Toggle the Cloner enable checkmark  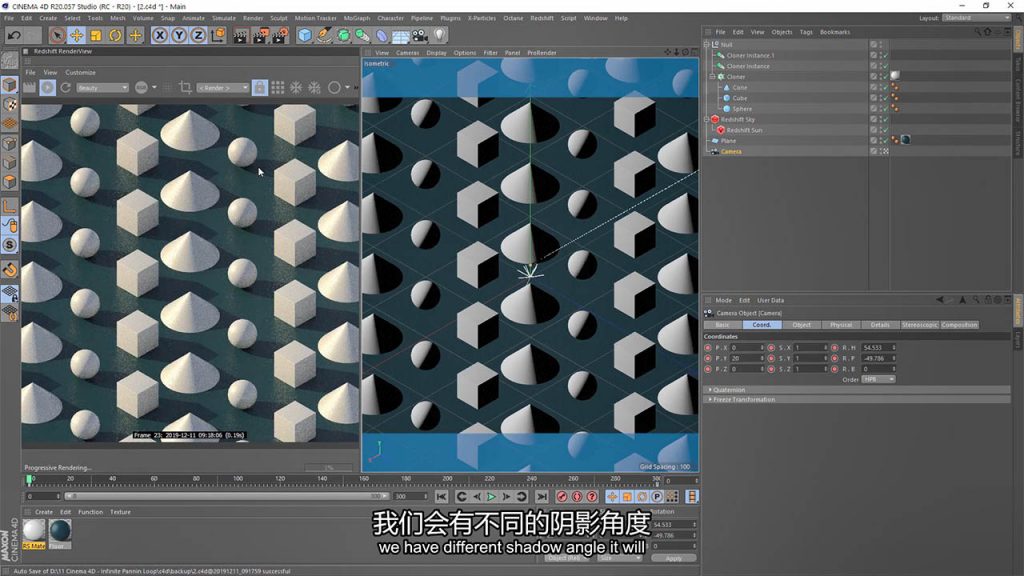885,77
